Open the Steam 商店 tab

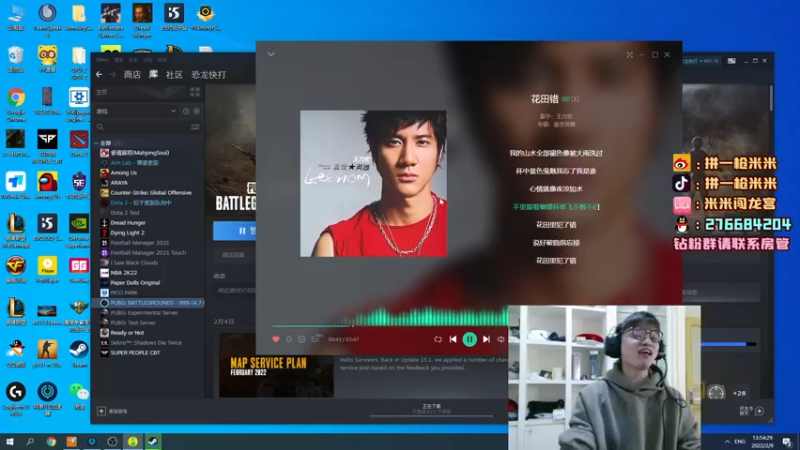132,74
